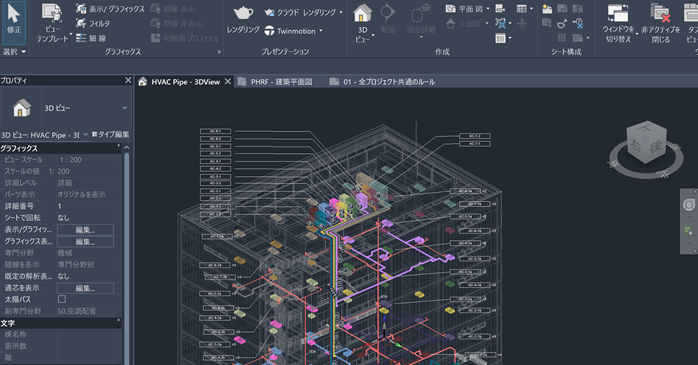
Task: Click the Sheet icon in シート構成 panel
Action: (547, 9)
